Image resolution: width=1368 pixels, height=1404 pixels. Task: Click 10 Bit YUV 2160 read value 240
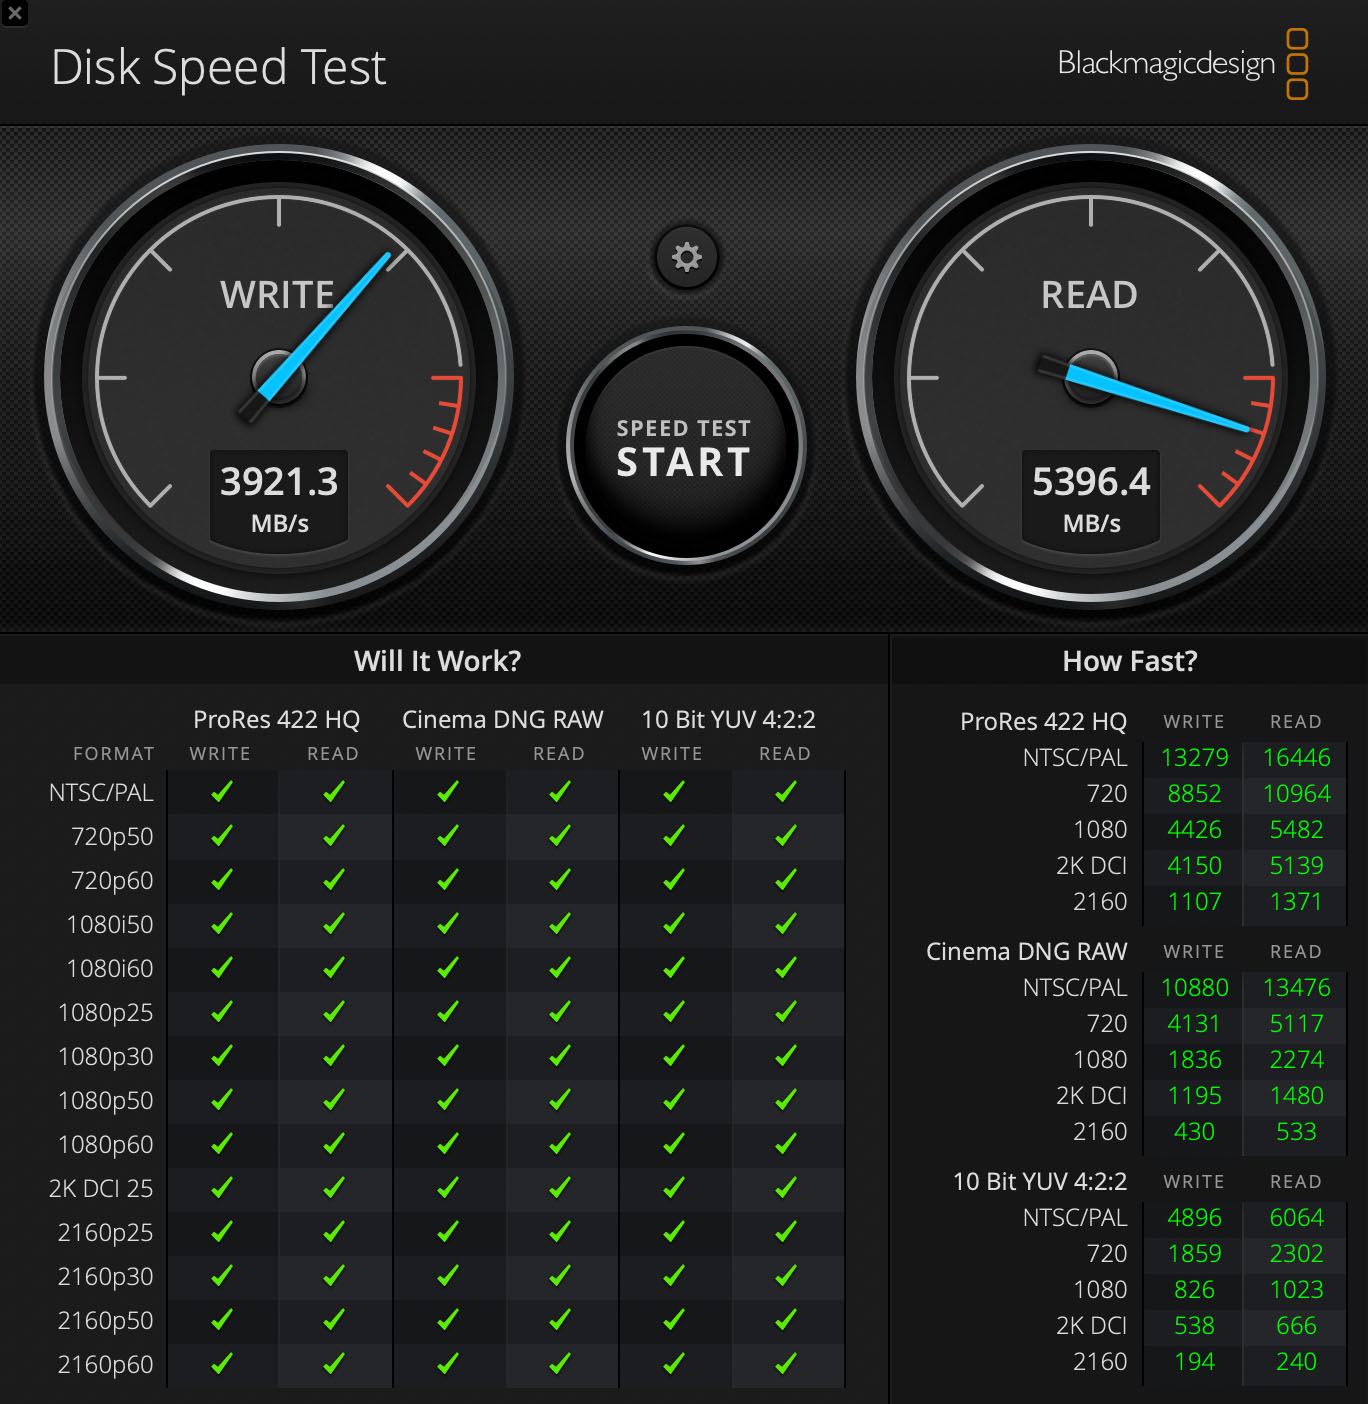coord(1297,1362)
